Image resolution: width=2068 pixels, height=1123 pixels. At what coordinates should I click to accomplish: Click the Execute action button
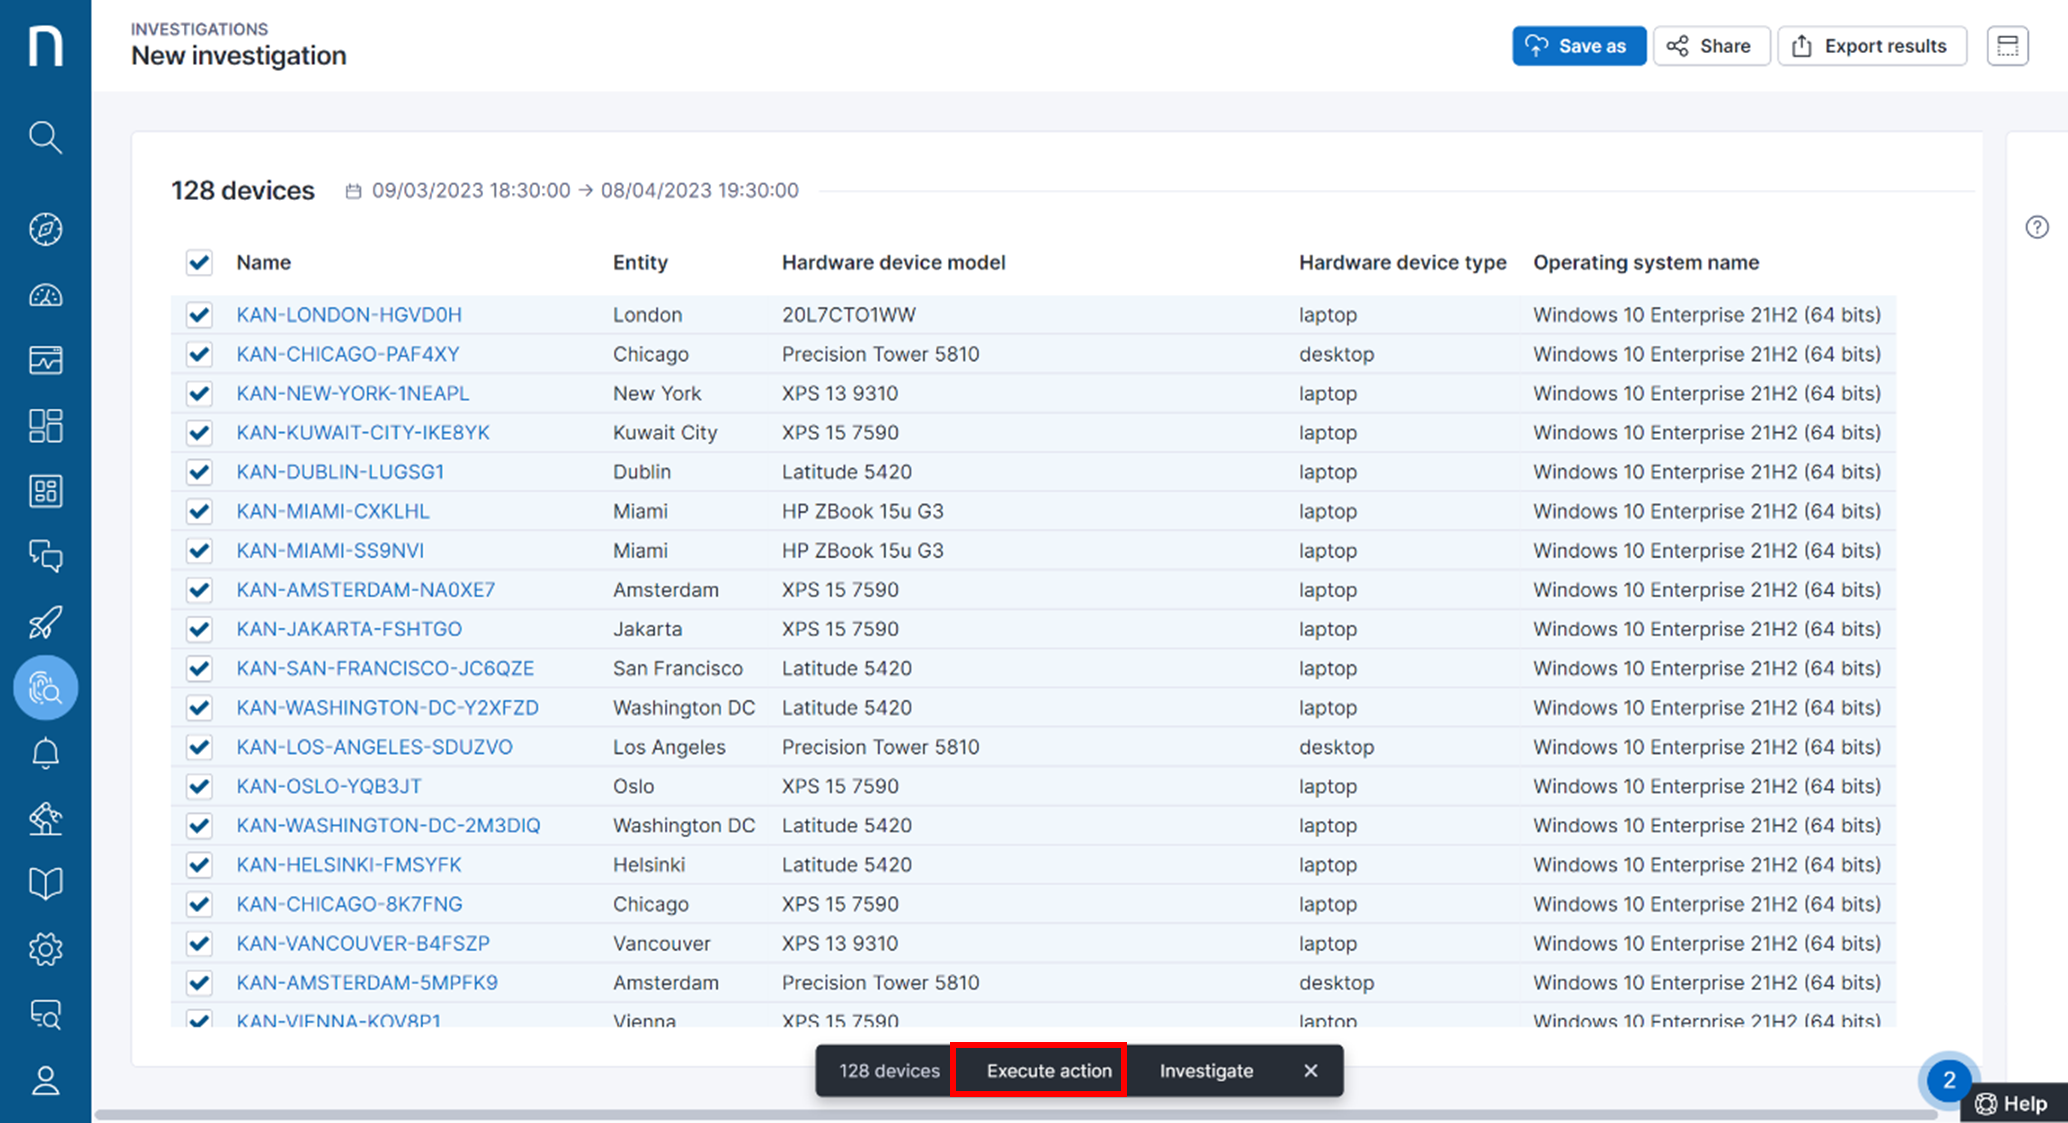tap(1048, 1070)
